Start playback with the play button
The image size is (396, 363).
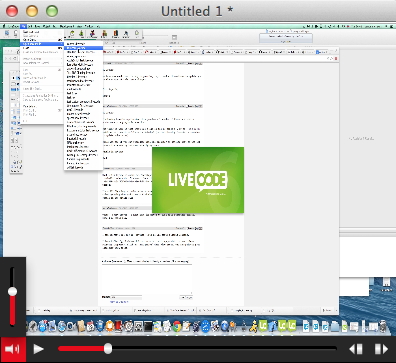point(39,349)
